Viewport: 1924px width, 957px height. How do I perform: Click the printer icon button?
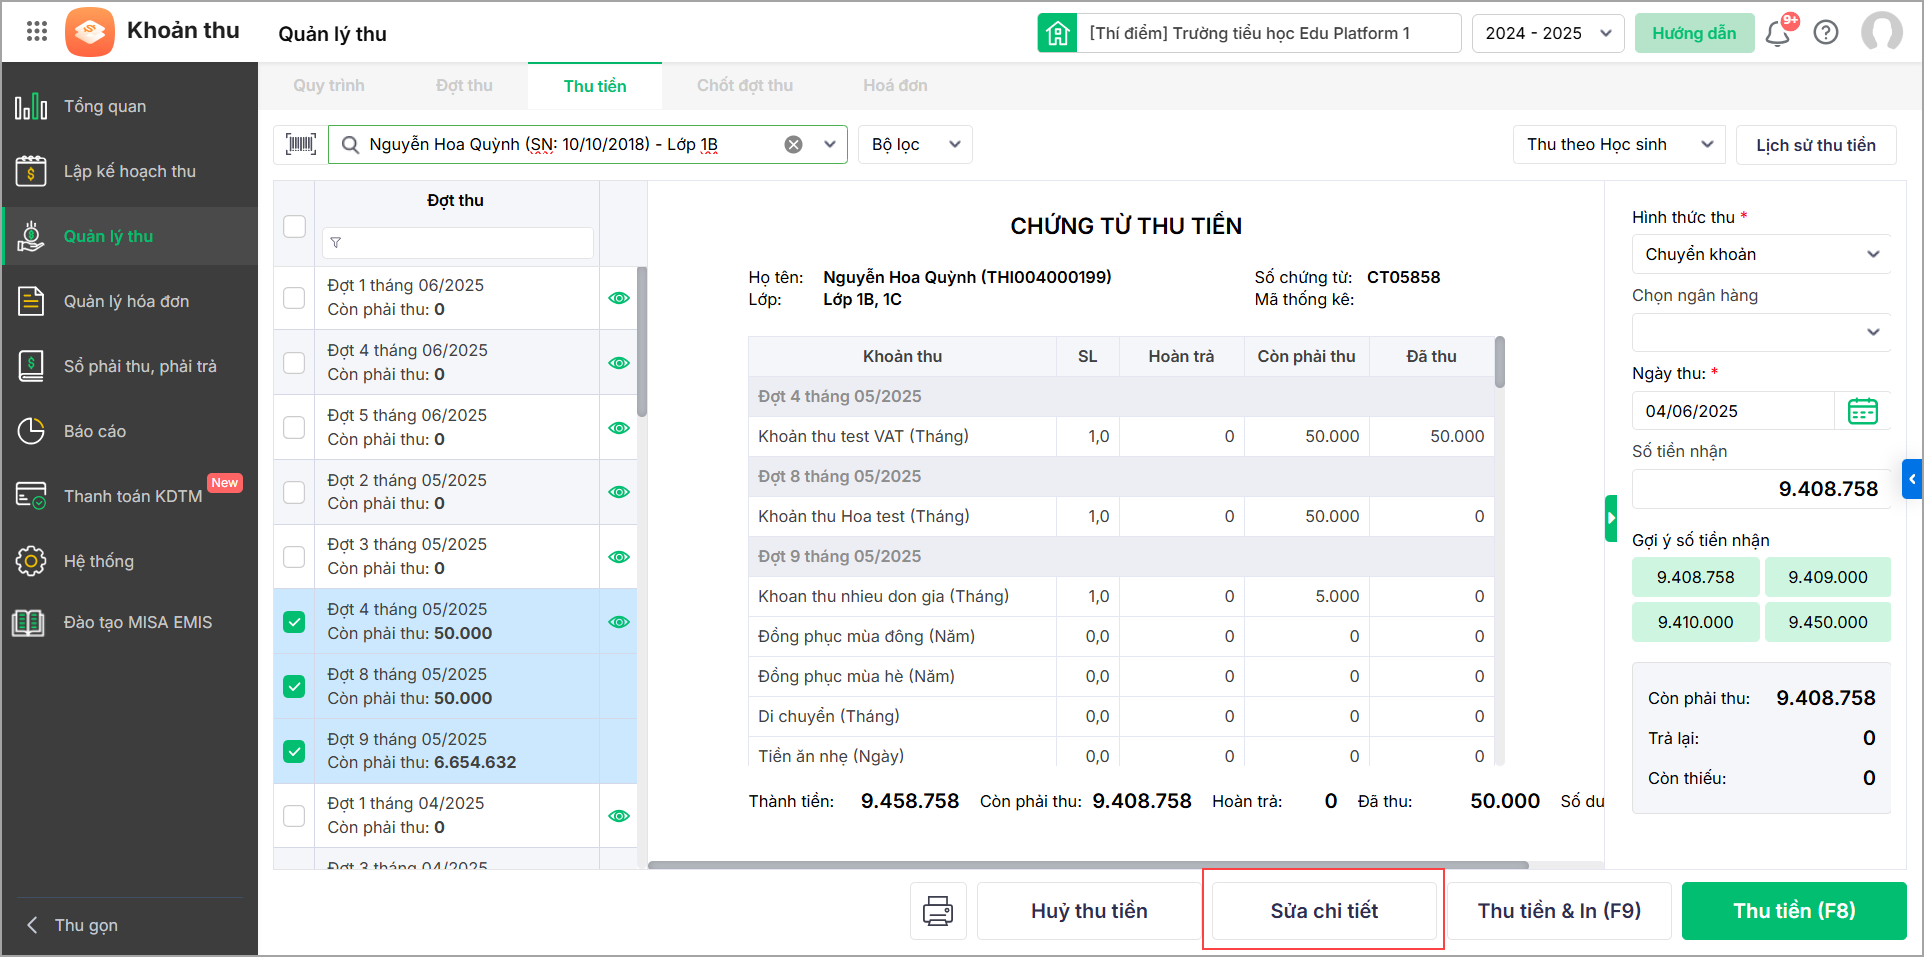point(938,911)
